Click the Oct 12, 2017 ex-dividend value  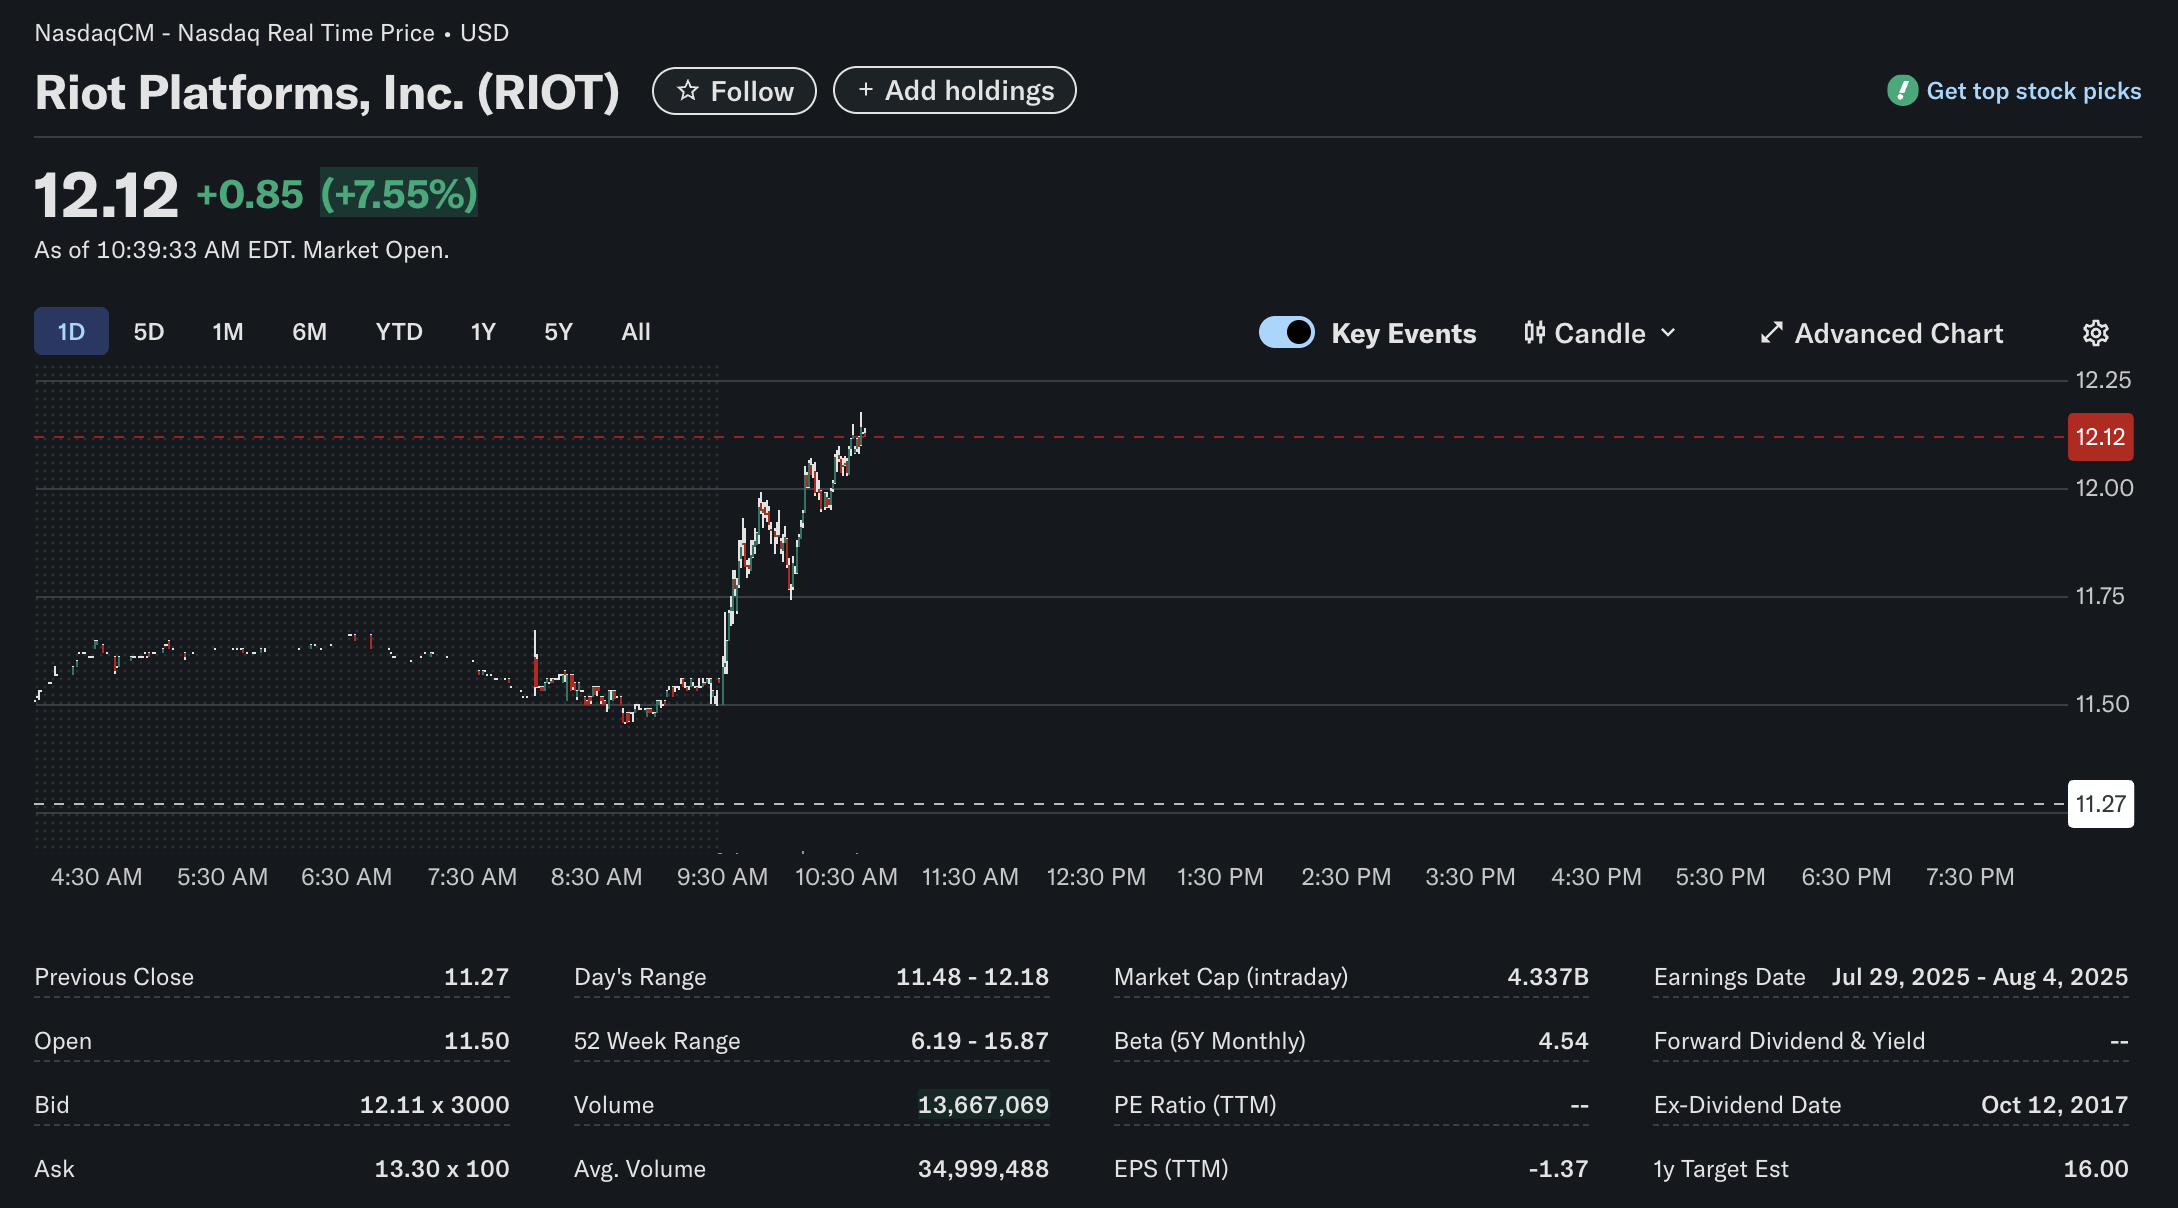point(2054,1105)
